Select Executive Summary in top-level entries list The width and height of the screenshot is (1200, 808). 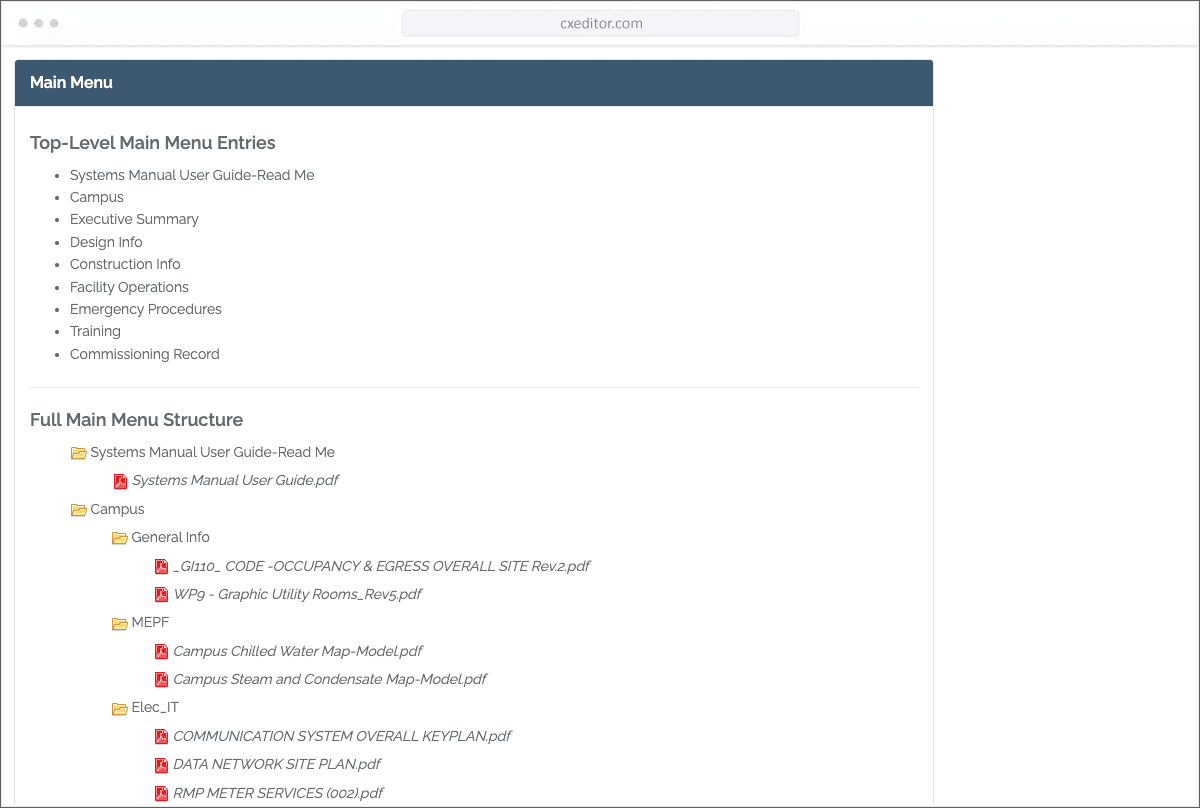tap(134, 219)
